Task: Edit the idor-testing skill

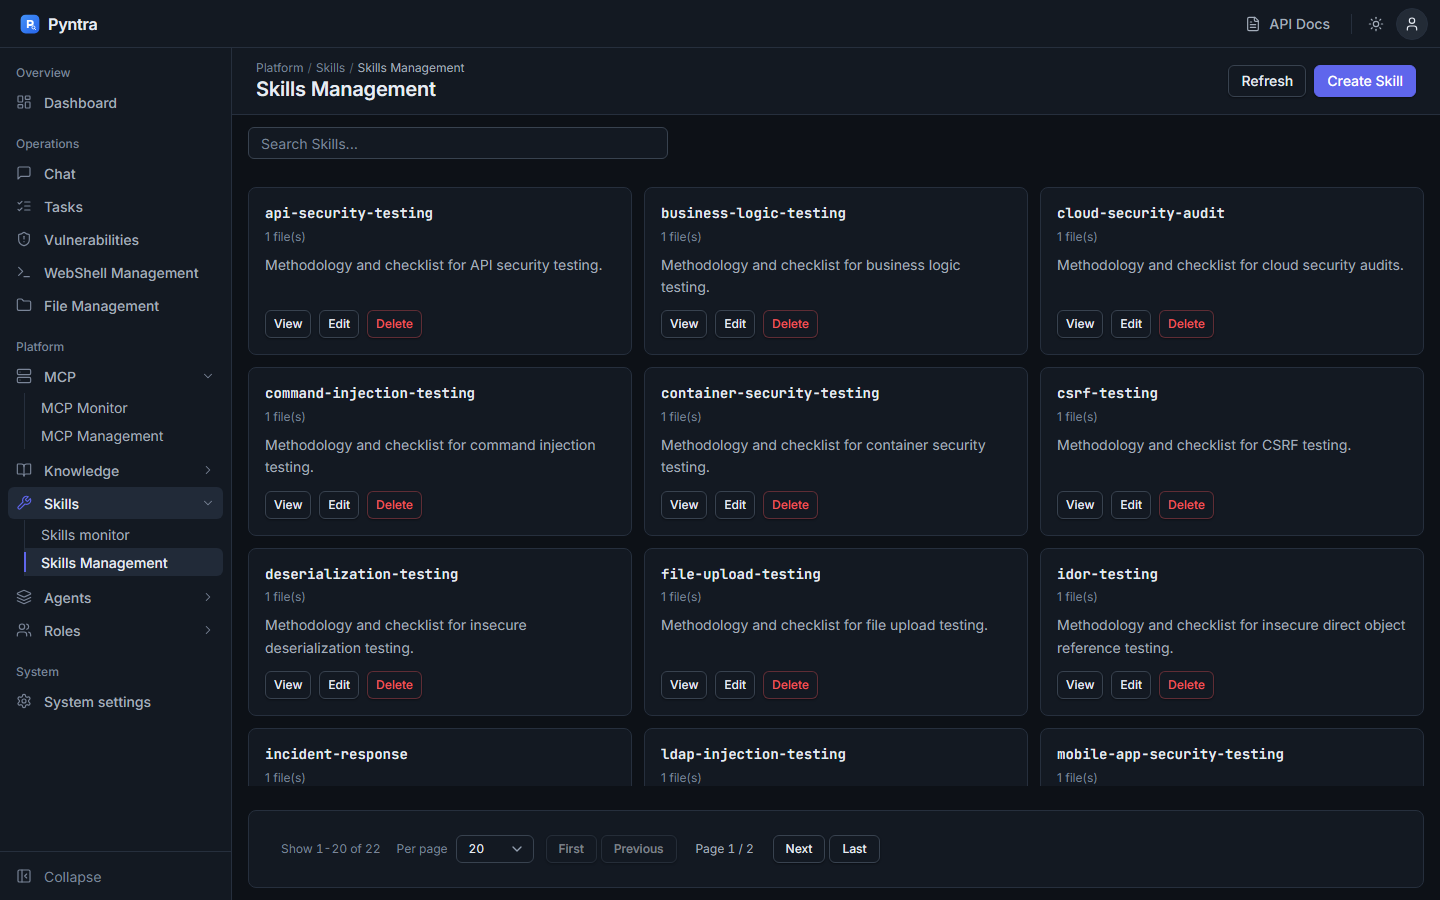Action: coord(1131,685)
